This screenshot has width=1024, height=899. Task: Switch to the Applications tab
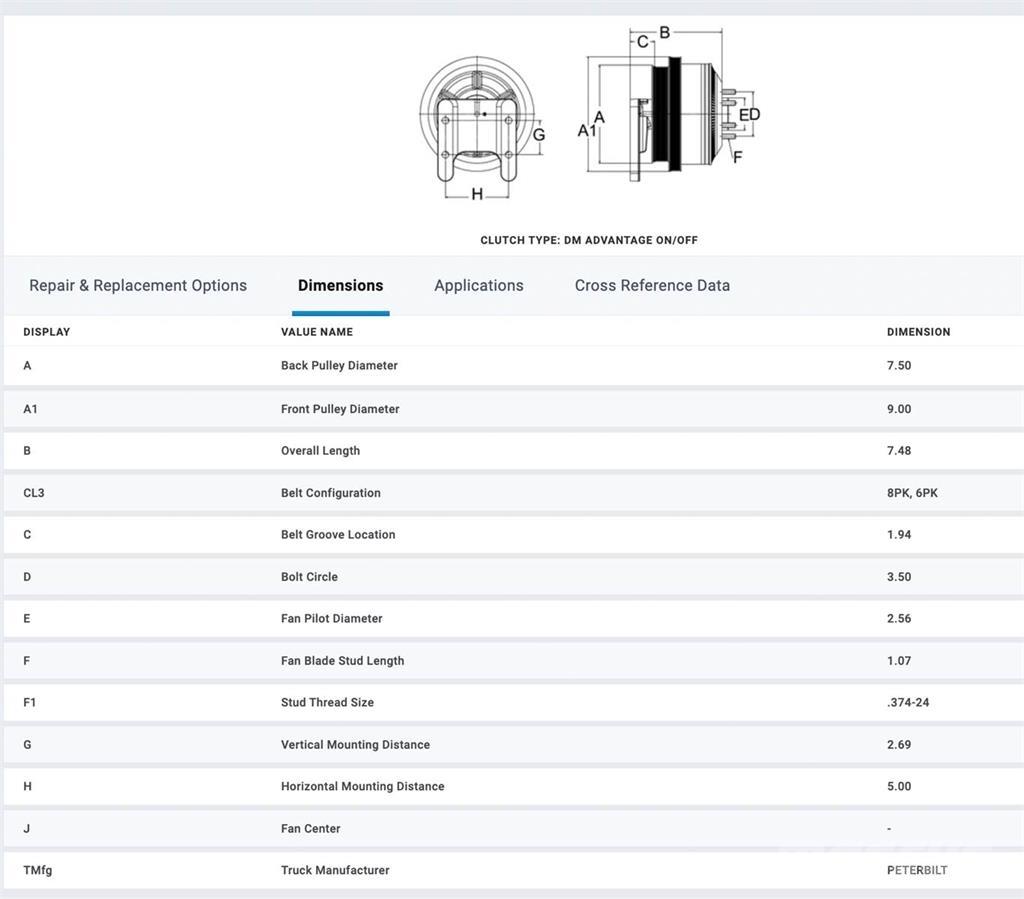tap(478, 285)
